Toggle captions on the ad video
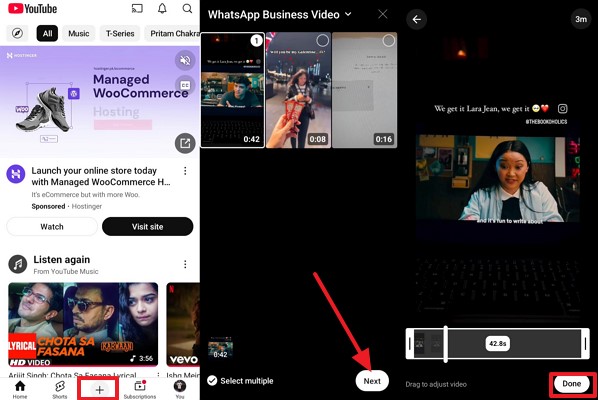Screen dimensions: 598x400 coord(185,85)
